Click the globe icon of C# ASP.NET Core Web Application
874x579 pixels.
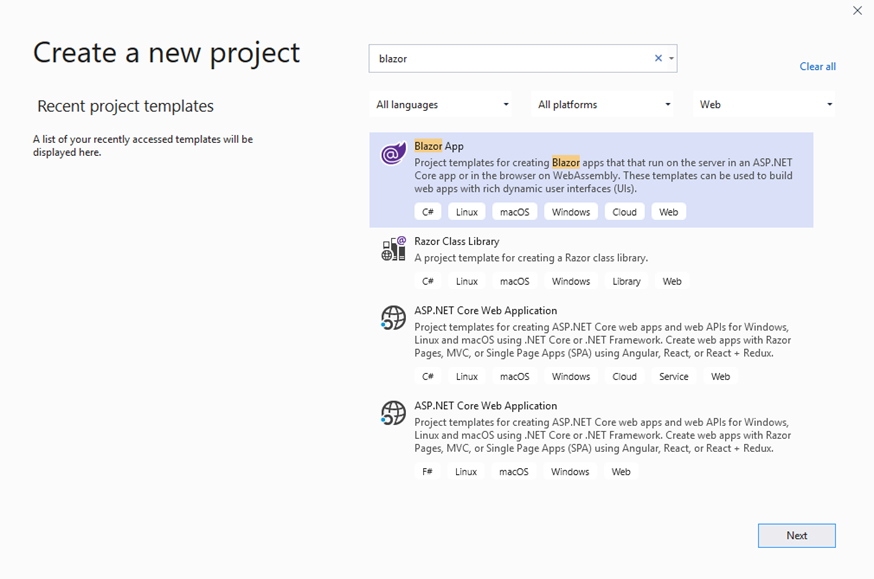pos(394,318)
